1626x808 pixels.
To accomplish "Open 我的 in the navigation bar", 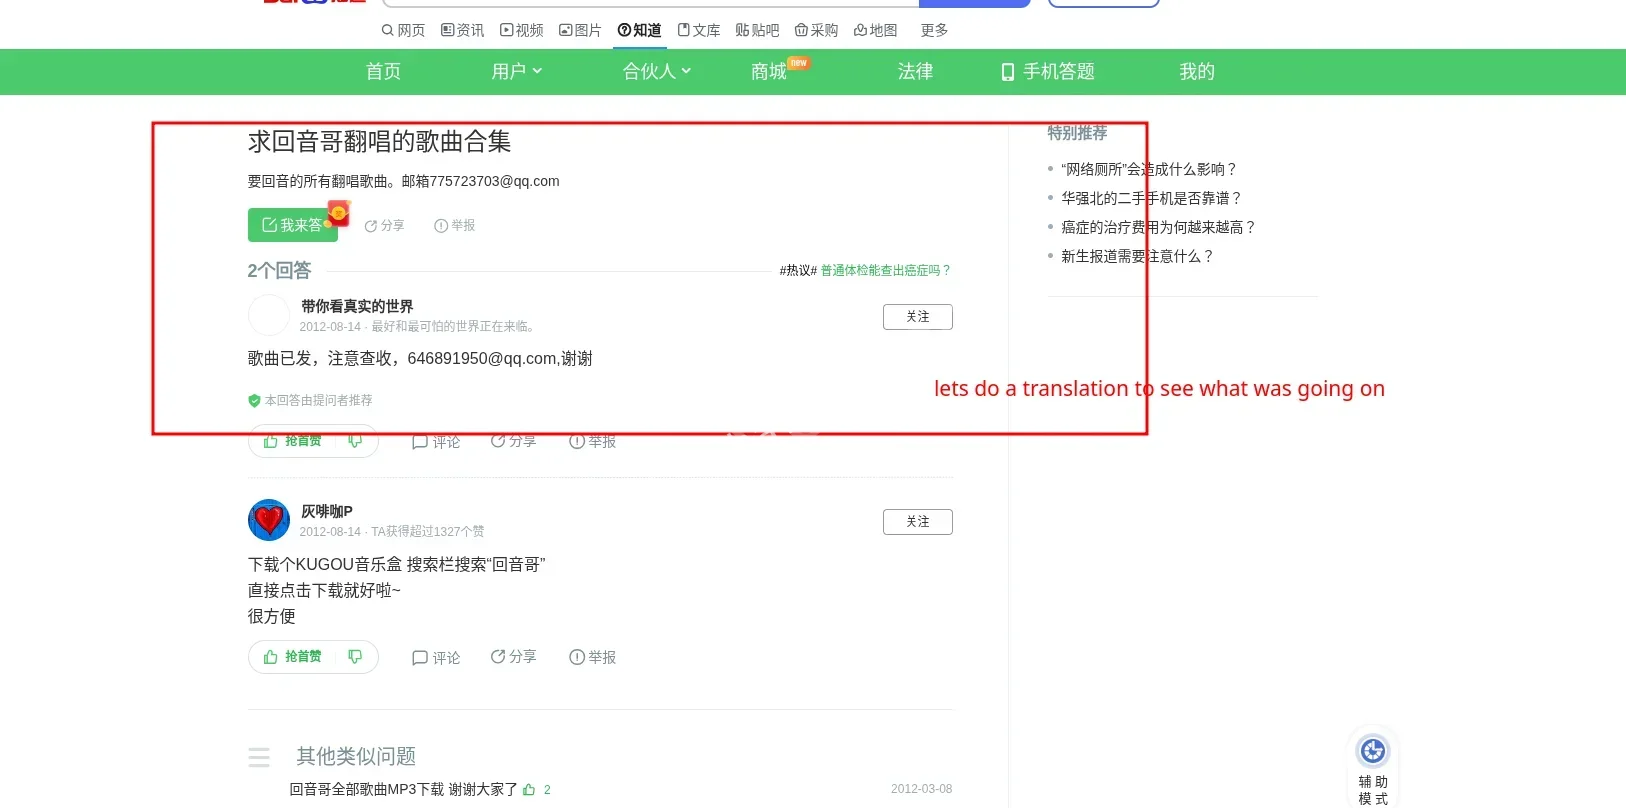I will 1197,71.
